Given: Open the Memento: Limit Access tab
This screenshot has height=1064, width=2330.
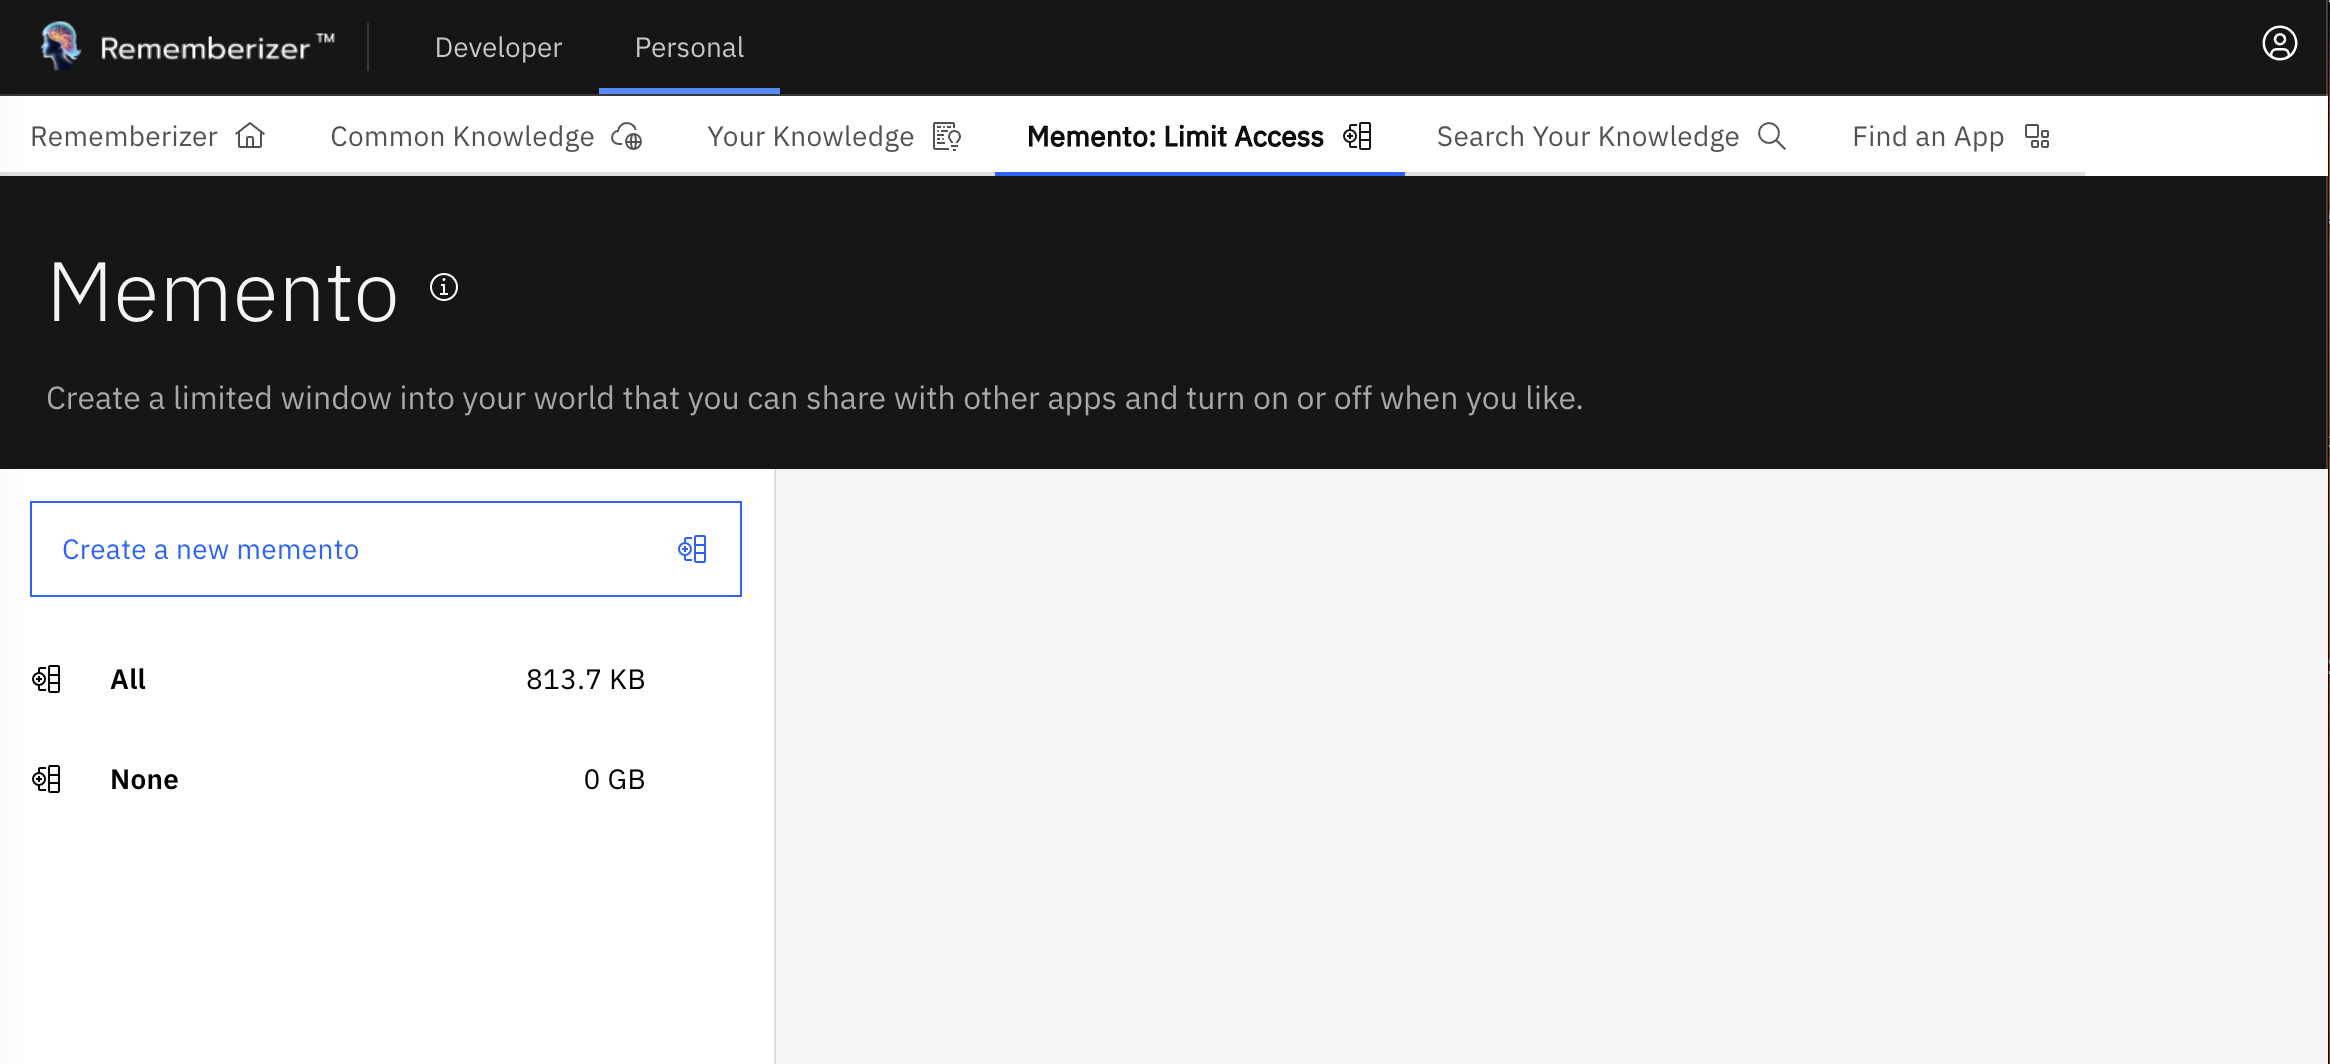Looking at the screenshot, I should [1175, 136].
